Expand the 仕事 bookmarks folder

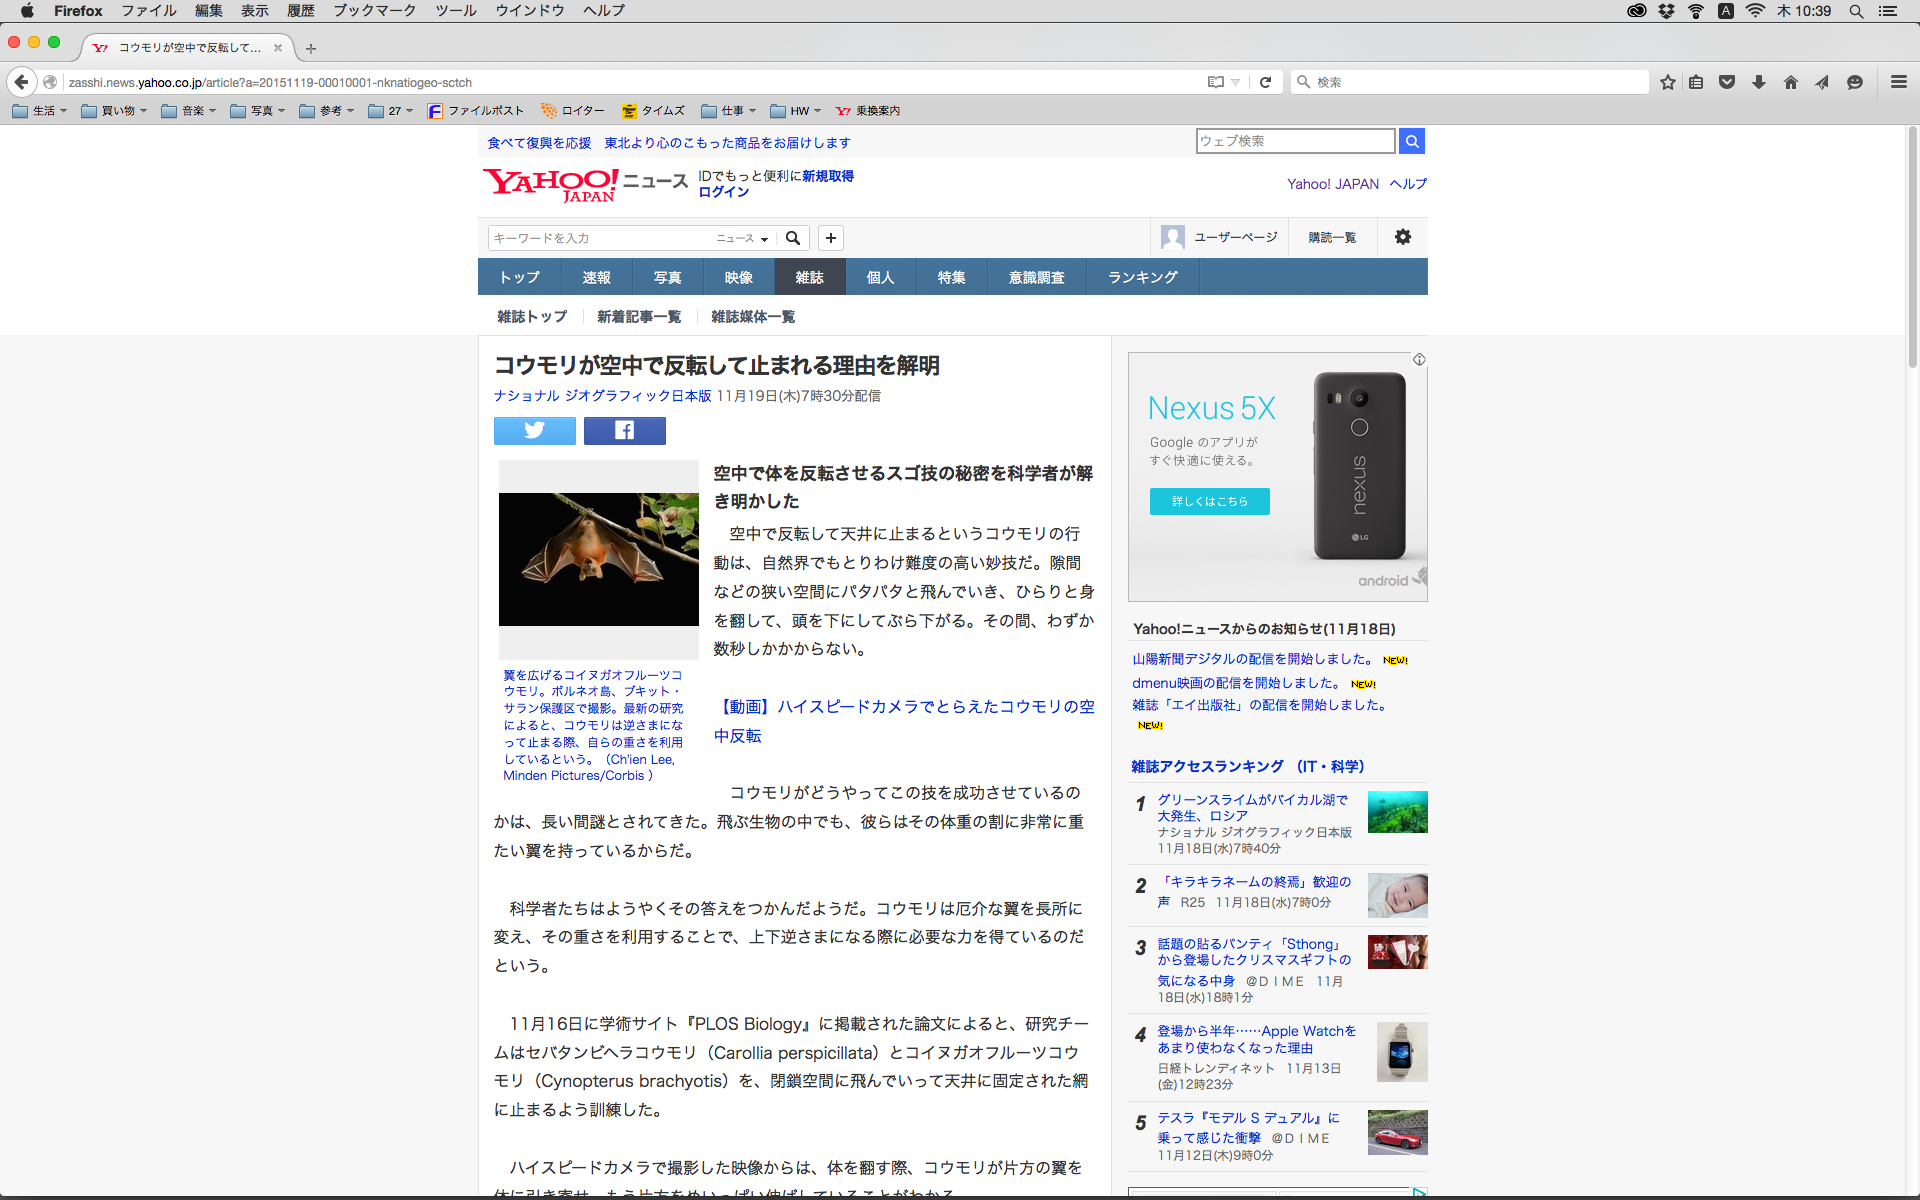point(729,111)
